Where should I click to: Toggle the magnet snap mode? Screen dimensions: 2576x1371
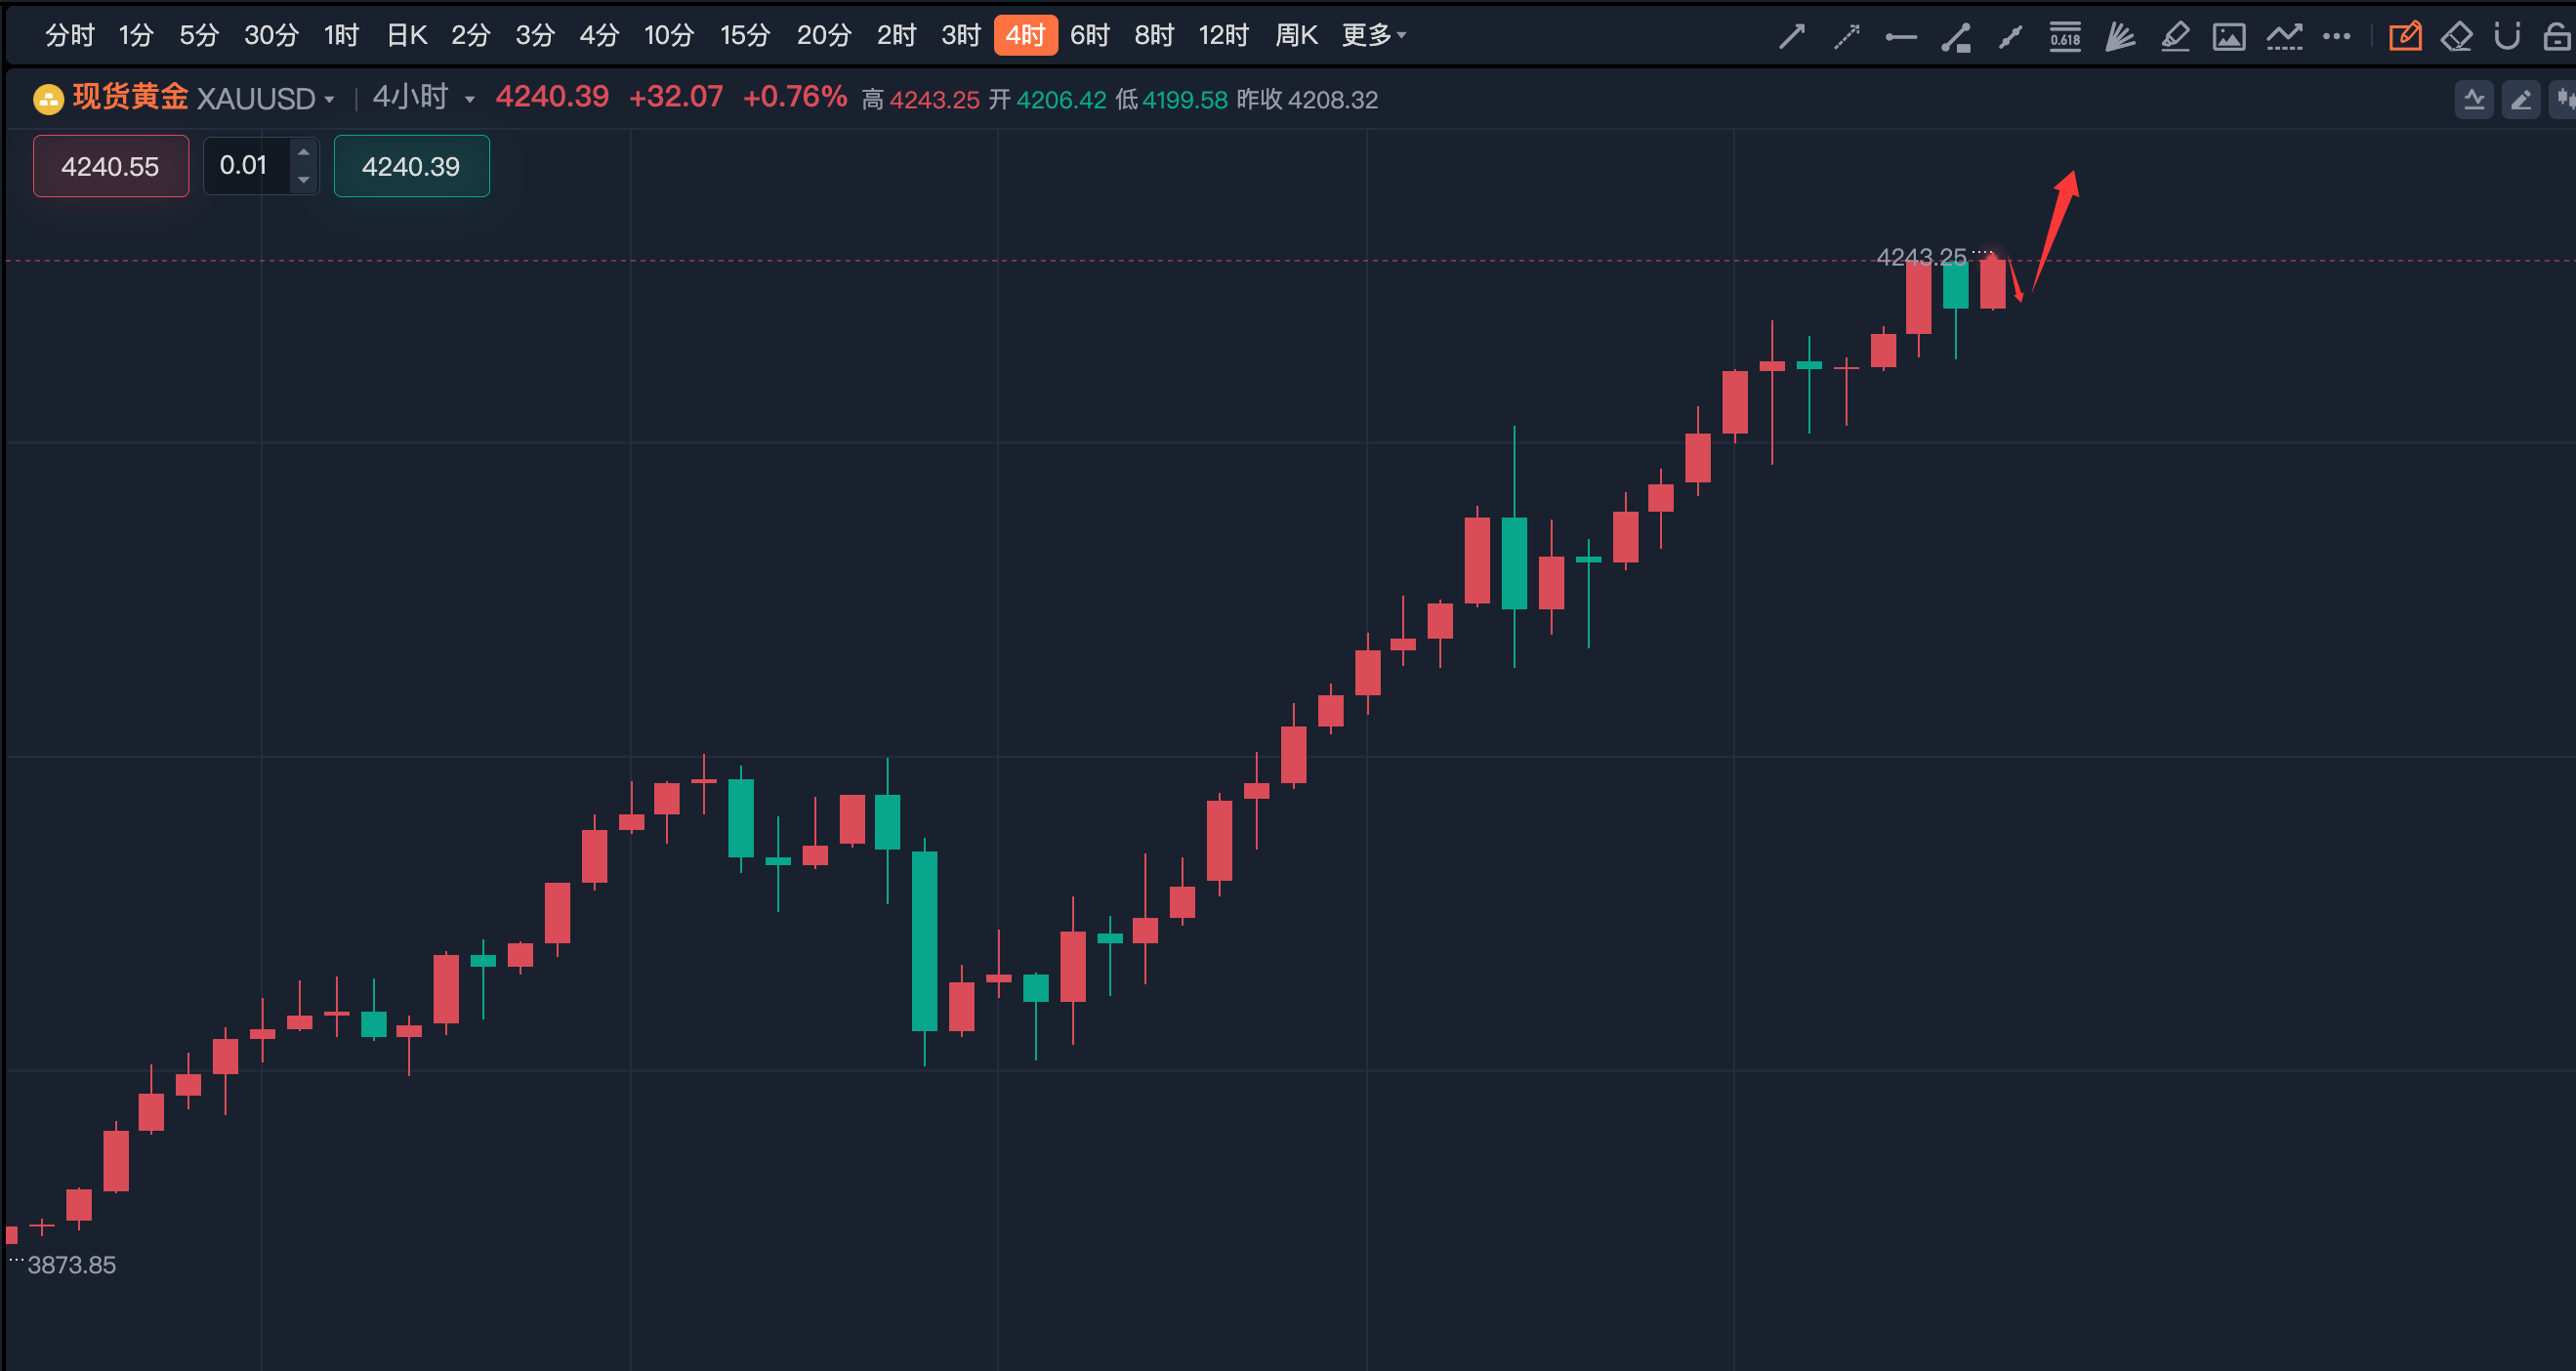click(2507, 37)
